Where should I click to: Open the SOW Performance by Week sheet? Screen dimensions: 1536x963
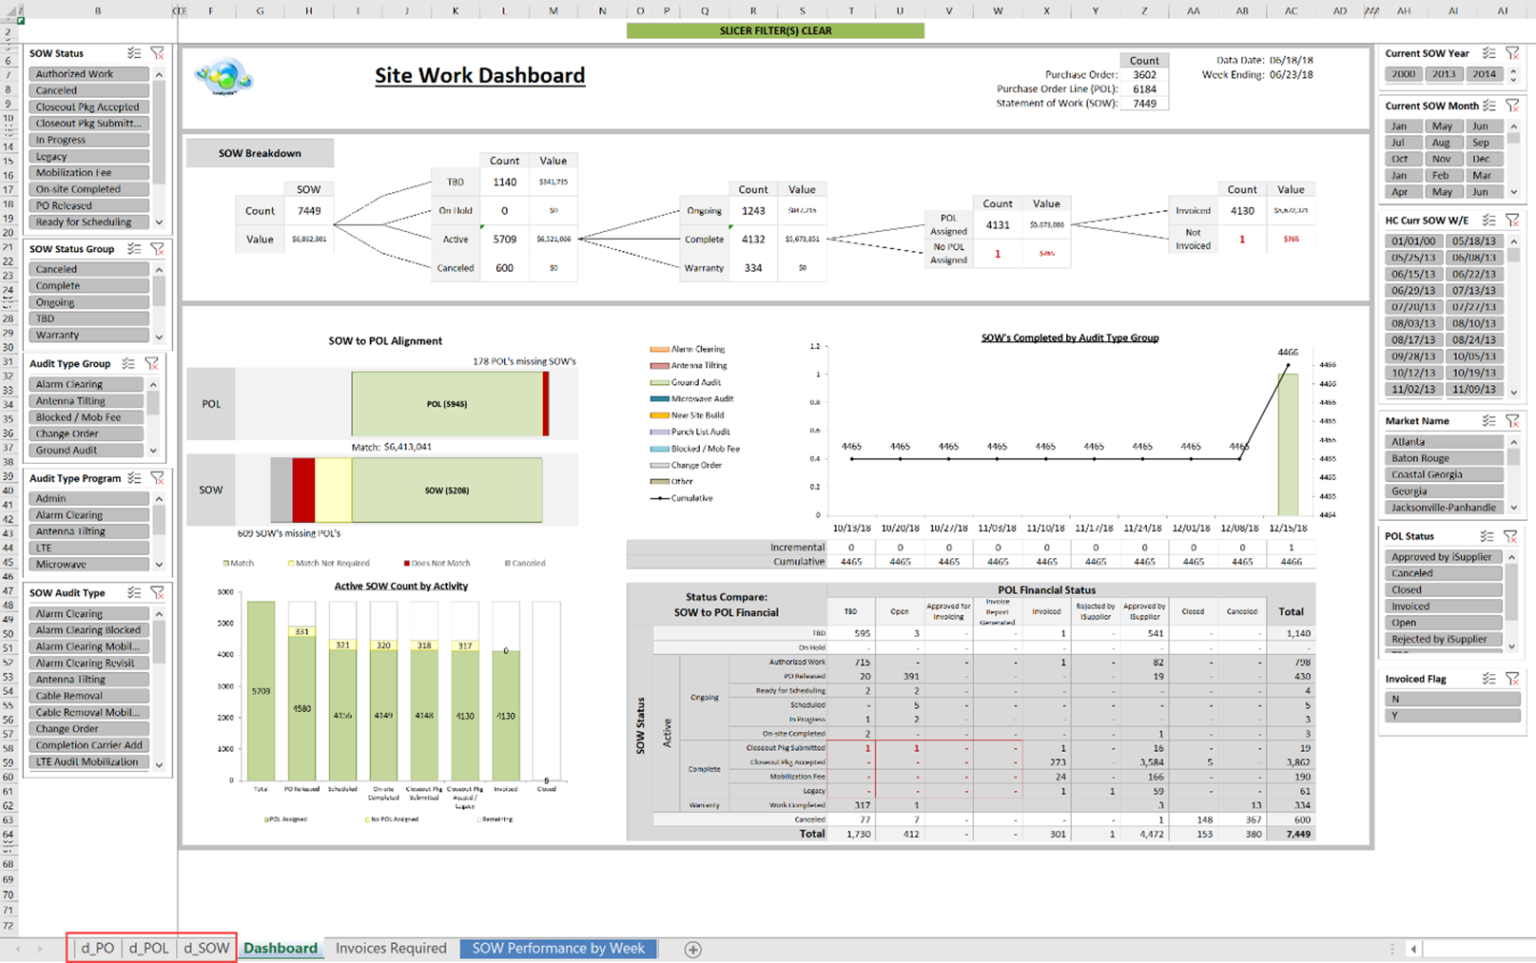click(557, 948)
